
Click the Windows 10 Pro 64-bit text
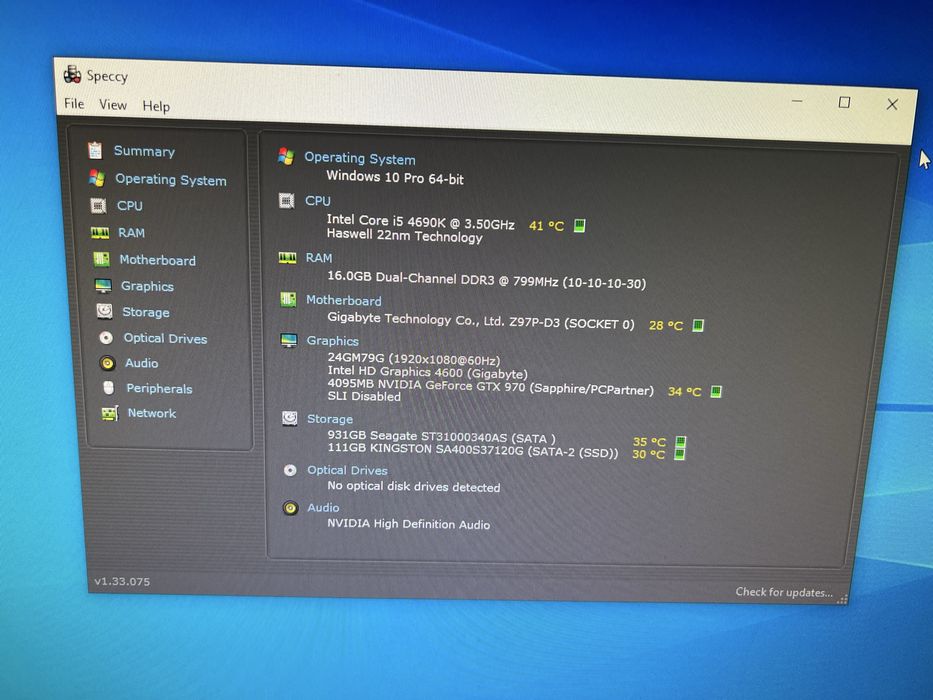coord(395,177)
